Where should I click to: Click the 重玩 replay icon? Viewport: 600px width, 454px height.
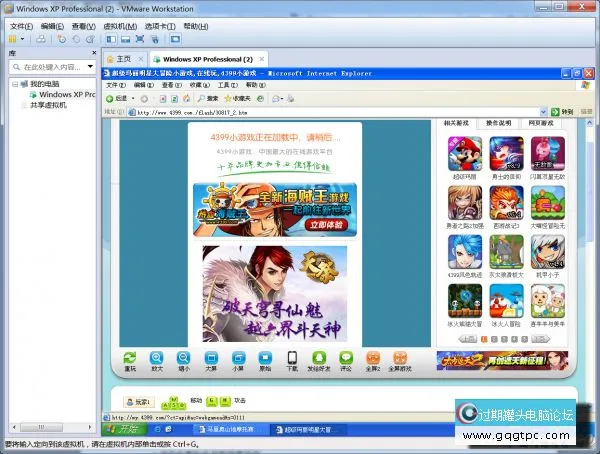(x=130, y=358)
